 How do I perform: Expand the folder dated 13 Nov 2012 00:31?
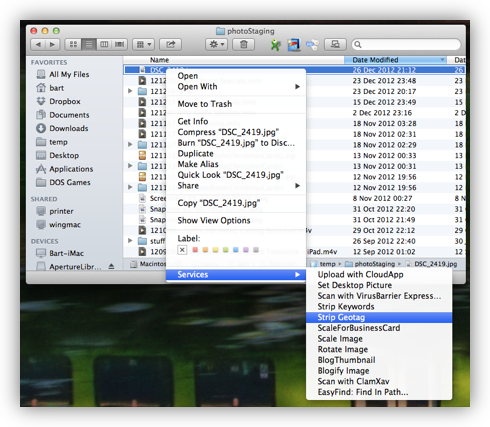[x=130, y=166]
